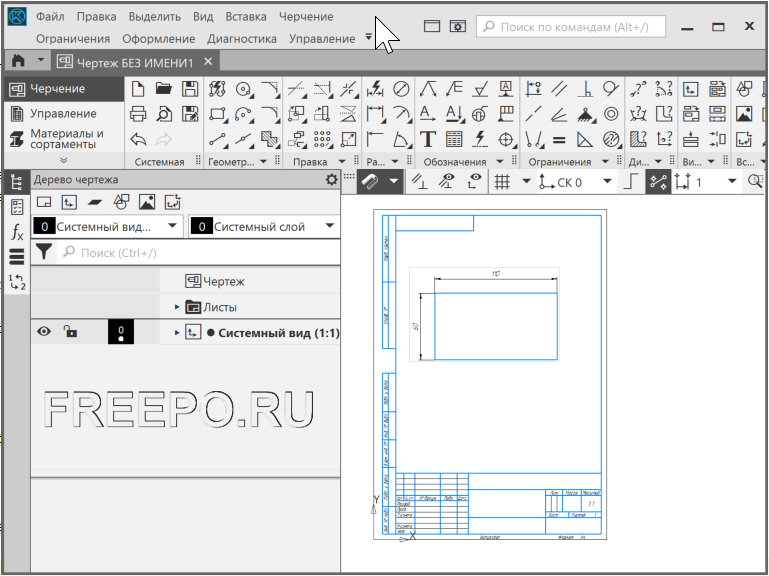Create a new document with the blank page icon

tap(138, 89)
